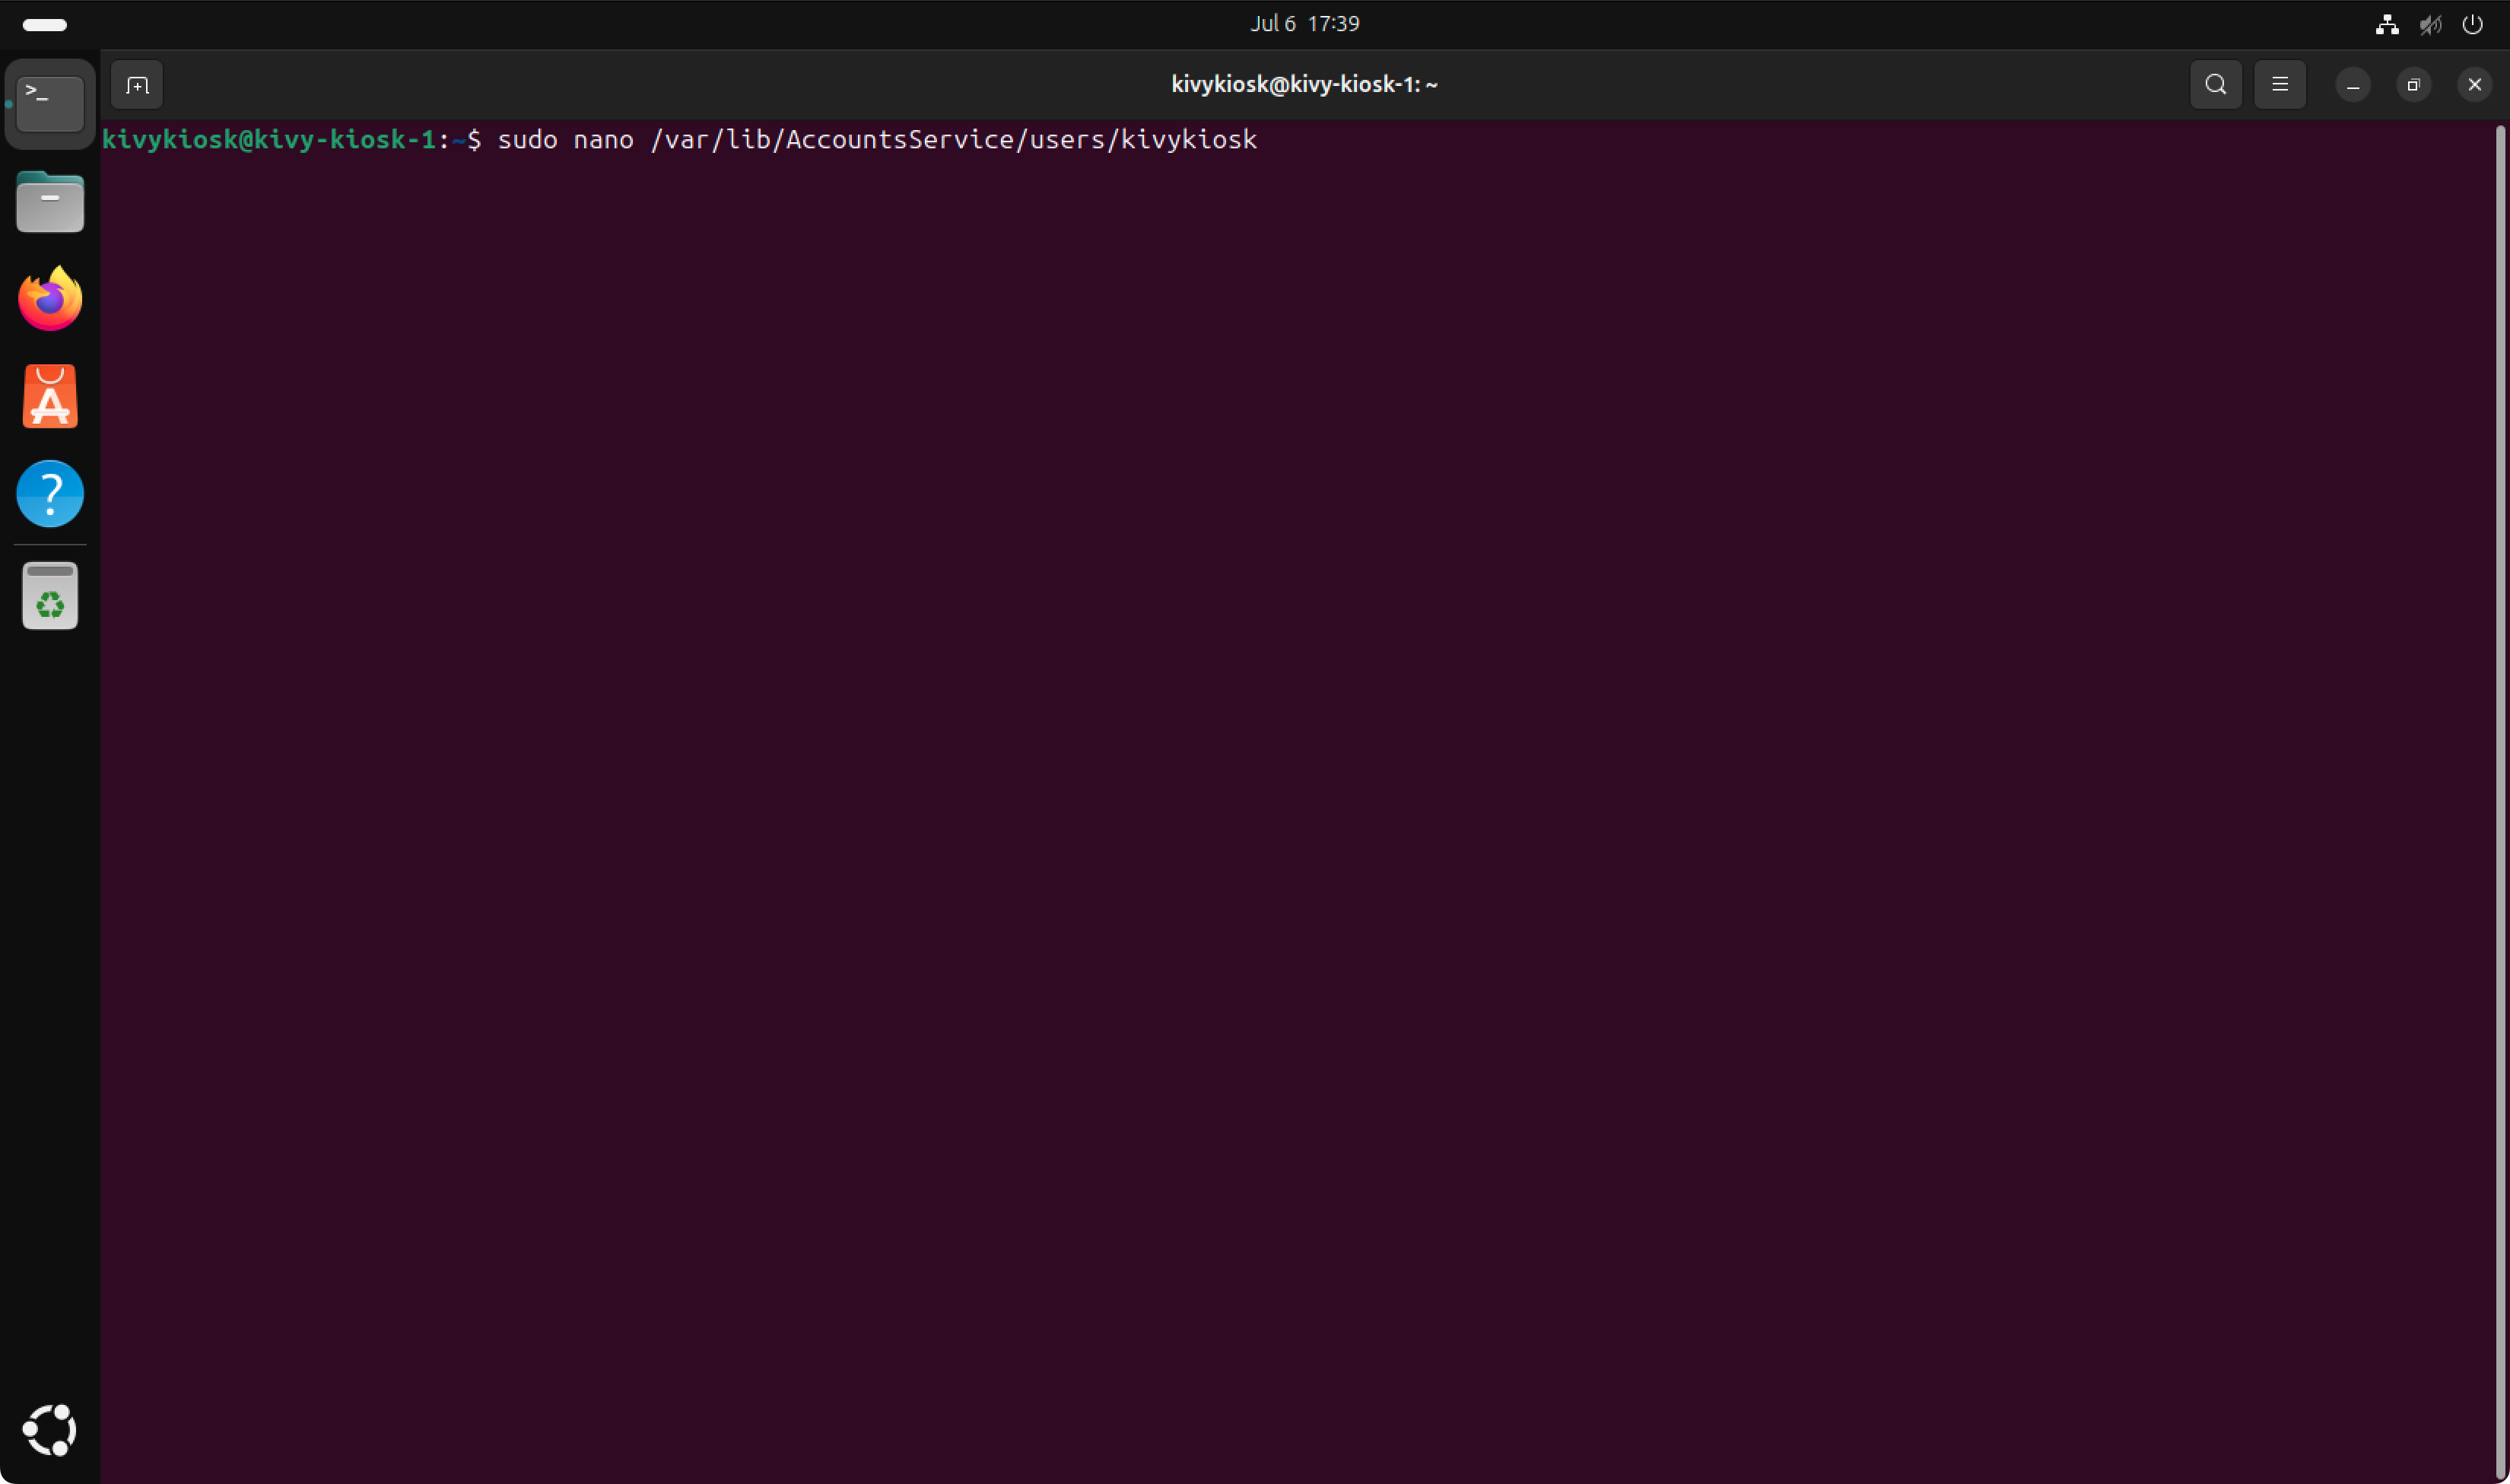
Task: Launch Firefox from the dock
Action: [50, 298]
